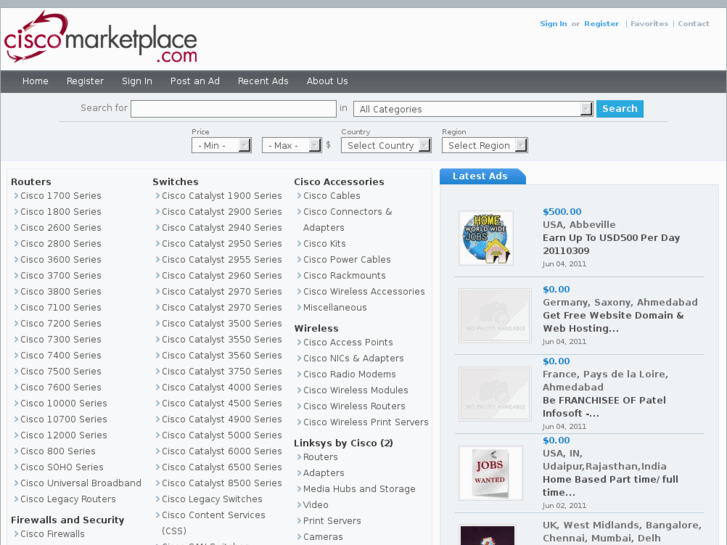Open the Wireless category heading
Screen dimensions: 727x545
[x=316, y=328]
